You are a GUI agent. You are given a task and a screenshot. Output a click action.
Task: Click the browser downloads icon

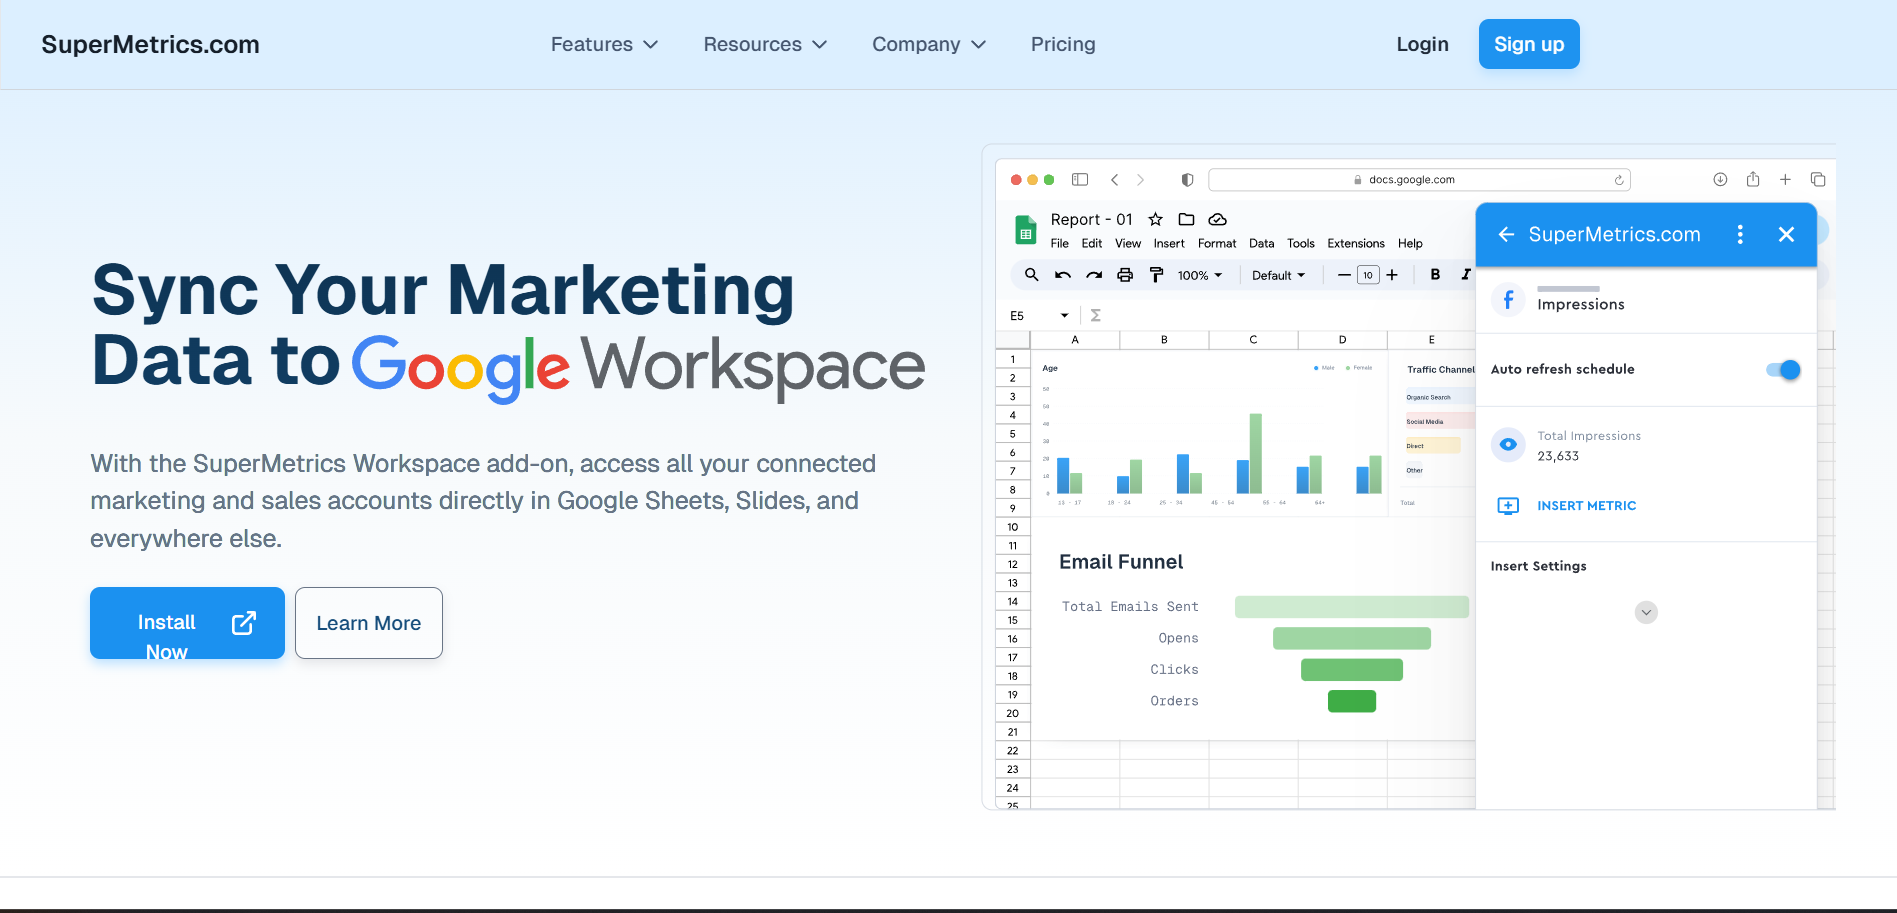pyautogui.click(x=1720, y=180)
